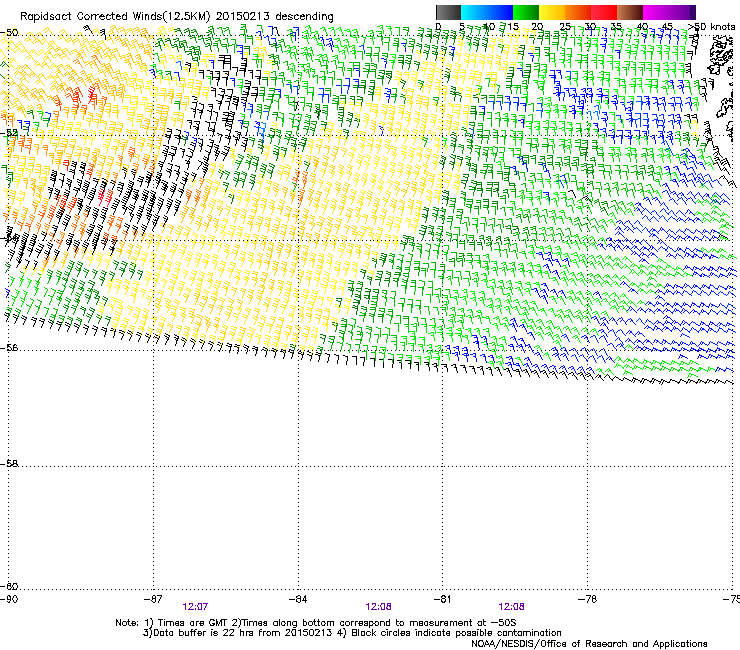Click the orange 25-30 knots legend swatch
The width and height of the screenshot is (740, 650).
578,12
